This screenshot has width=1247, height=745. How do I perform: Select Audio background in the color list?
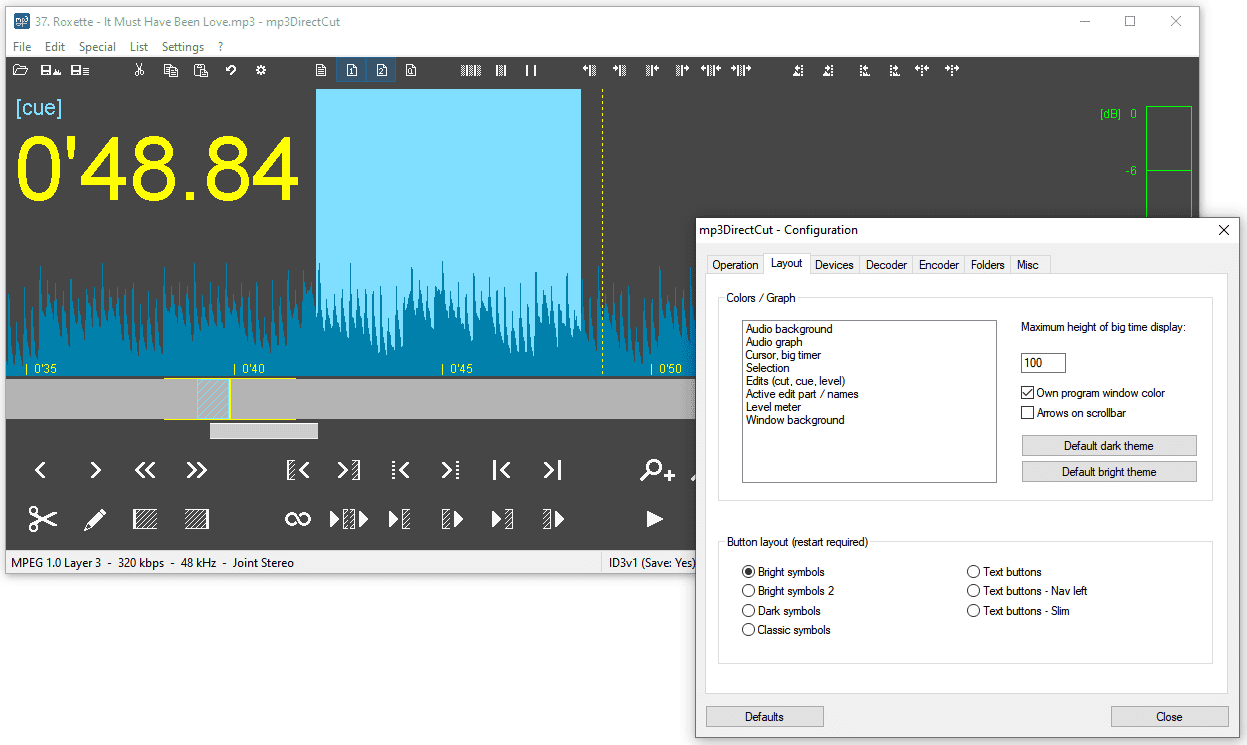pyautogui.click(x=789, y=329)
